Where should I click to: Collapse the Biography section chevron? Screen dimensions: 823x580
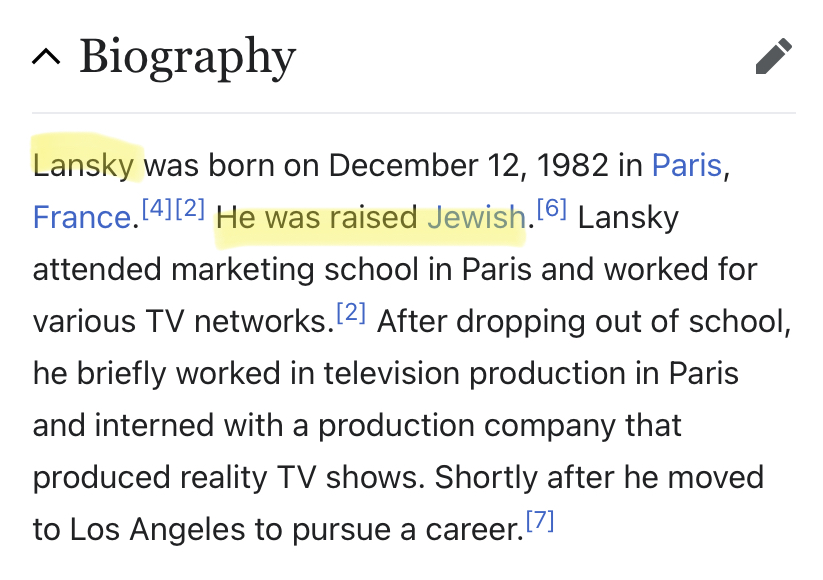pos(46,56)
